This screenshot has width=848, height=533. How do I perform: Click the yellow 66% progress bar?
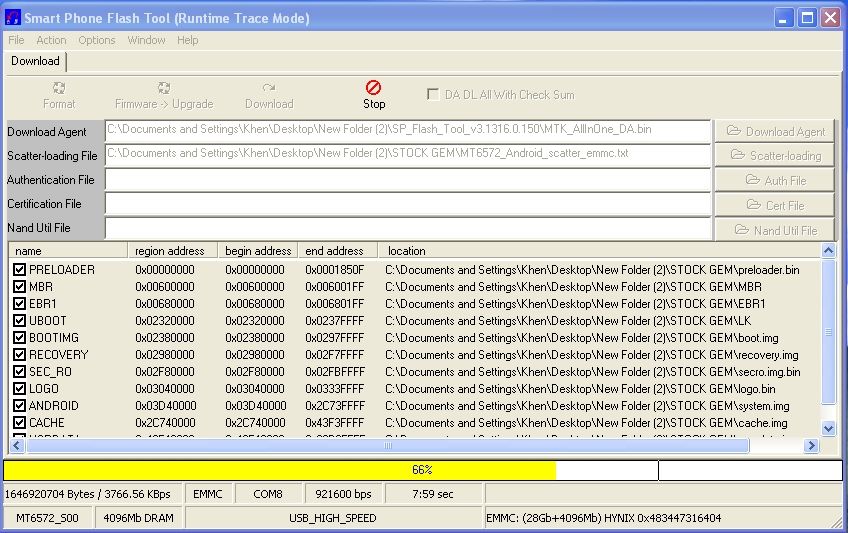(x=280, y=470)
